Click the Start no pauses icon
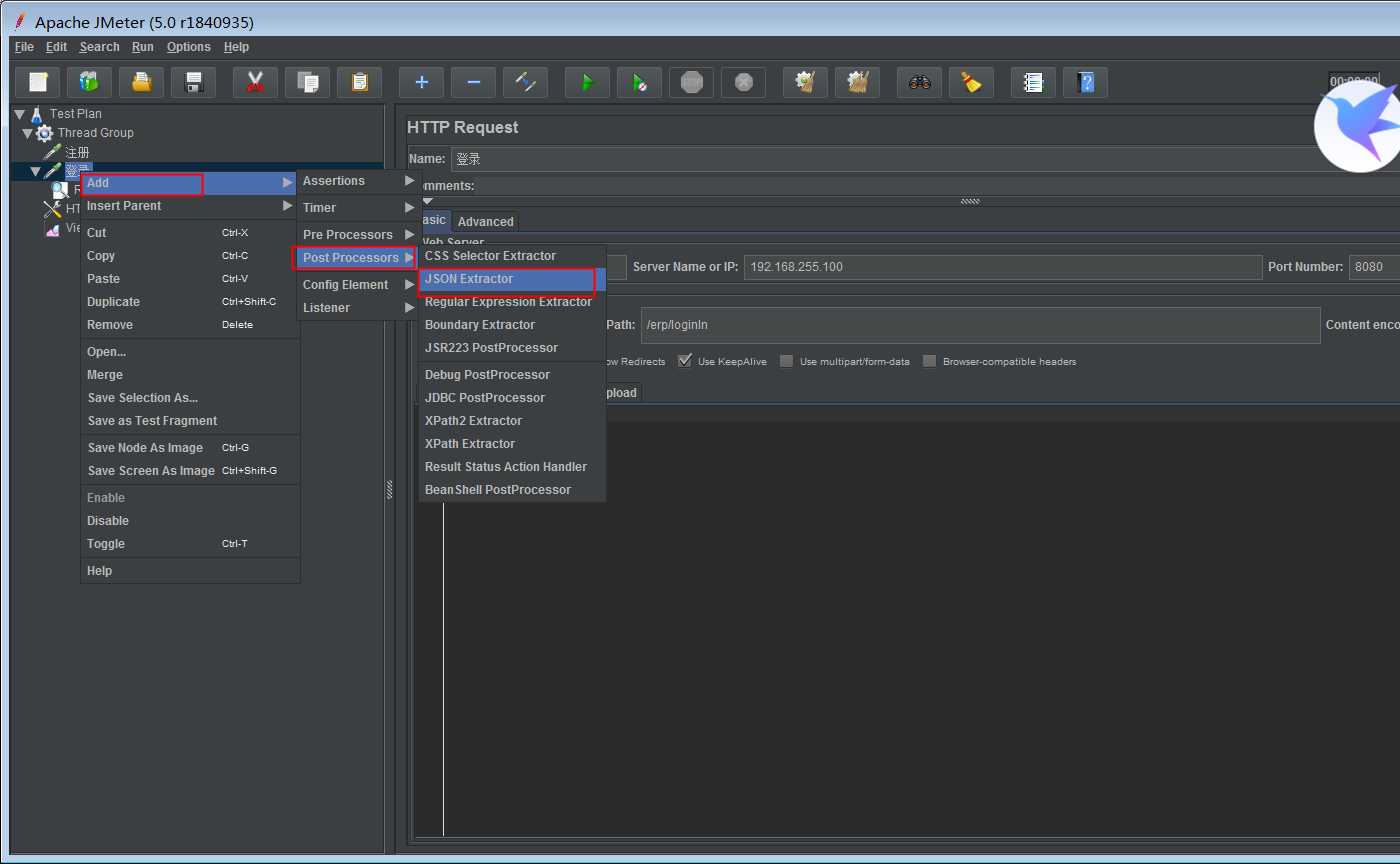This screenshot has width=1400, height=864. click(x=639, y=82)
